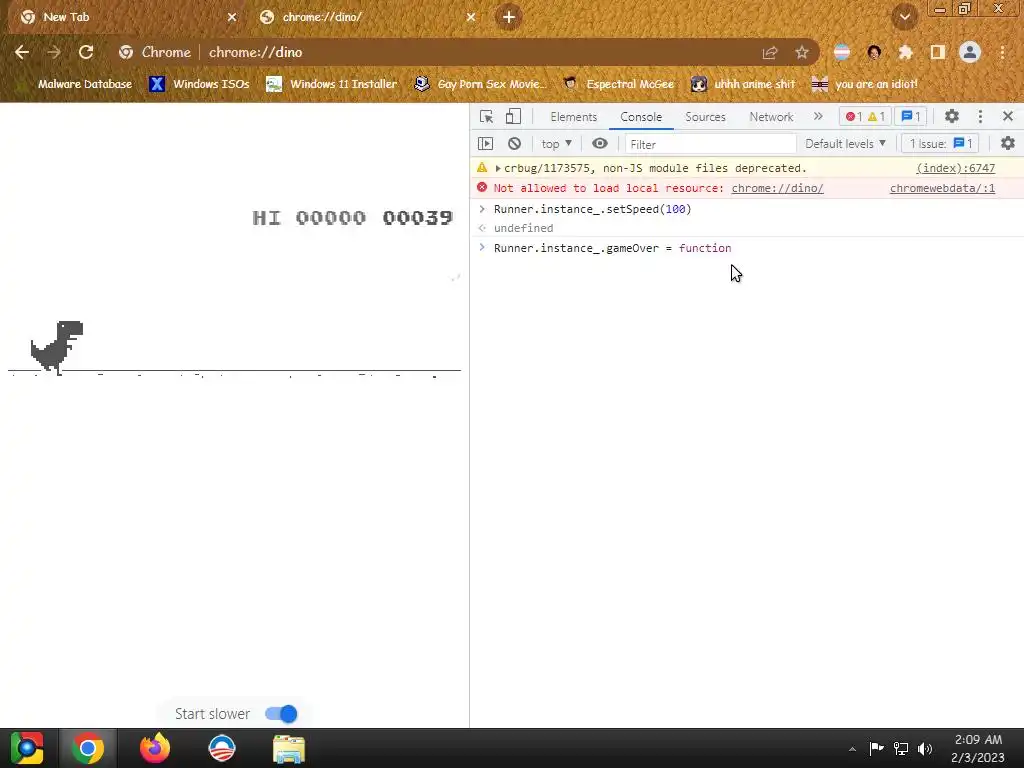Viewport: 1024px width, 768px height.
Task: Open the top context dropdown
Action: (556, 144)
